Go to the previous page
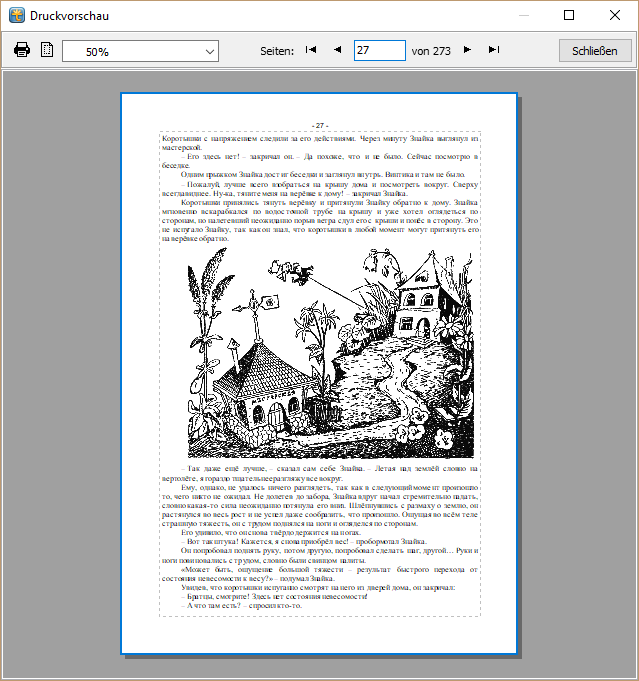Image resolution: width=639 pixels, height=681 pixels. (x=337, y=50)
